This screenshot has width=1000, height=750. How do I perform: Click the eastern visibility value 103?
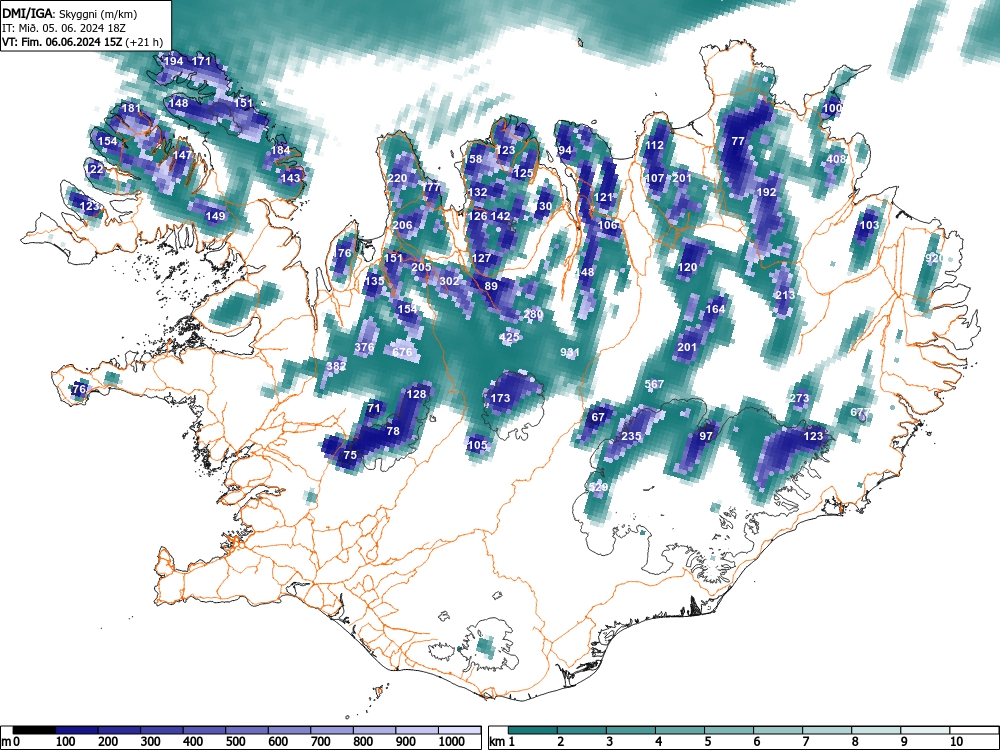coord(869,224)
